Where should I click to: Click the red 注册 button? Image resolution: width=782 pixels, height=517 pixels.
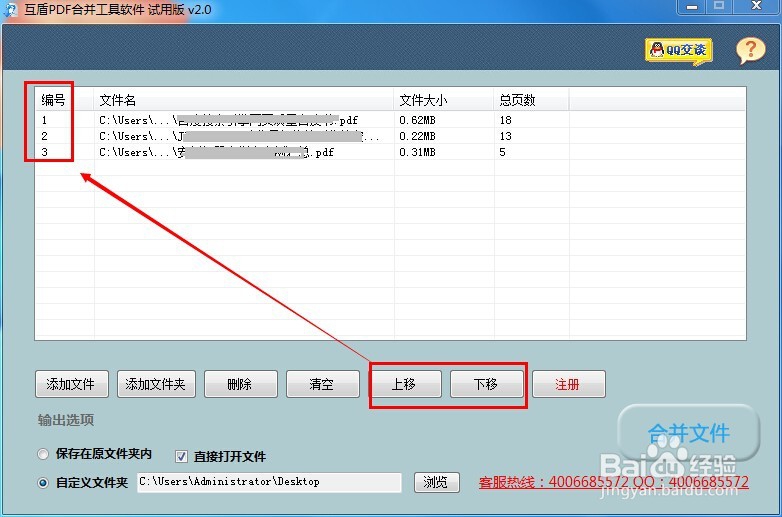569,384
